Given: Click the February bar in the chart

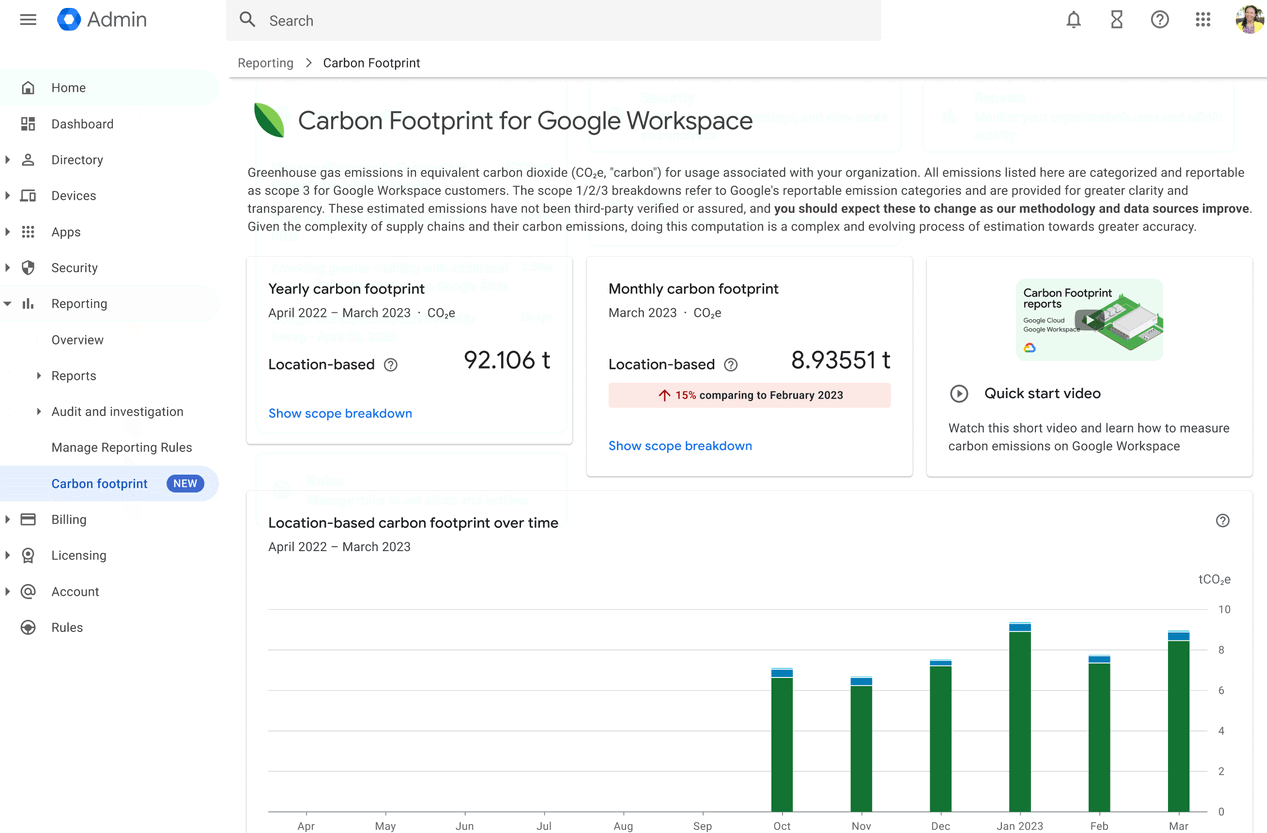Looking at the screenshot, I should pos(1100,733).
